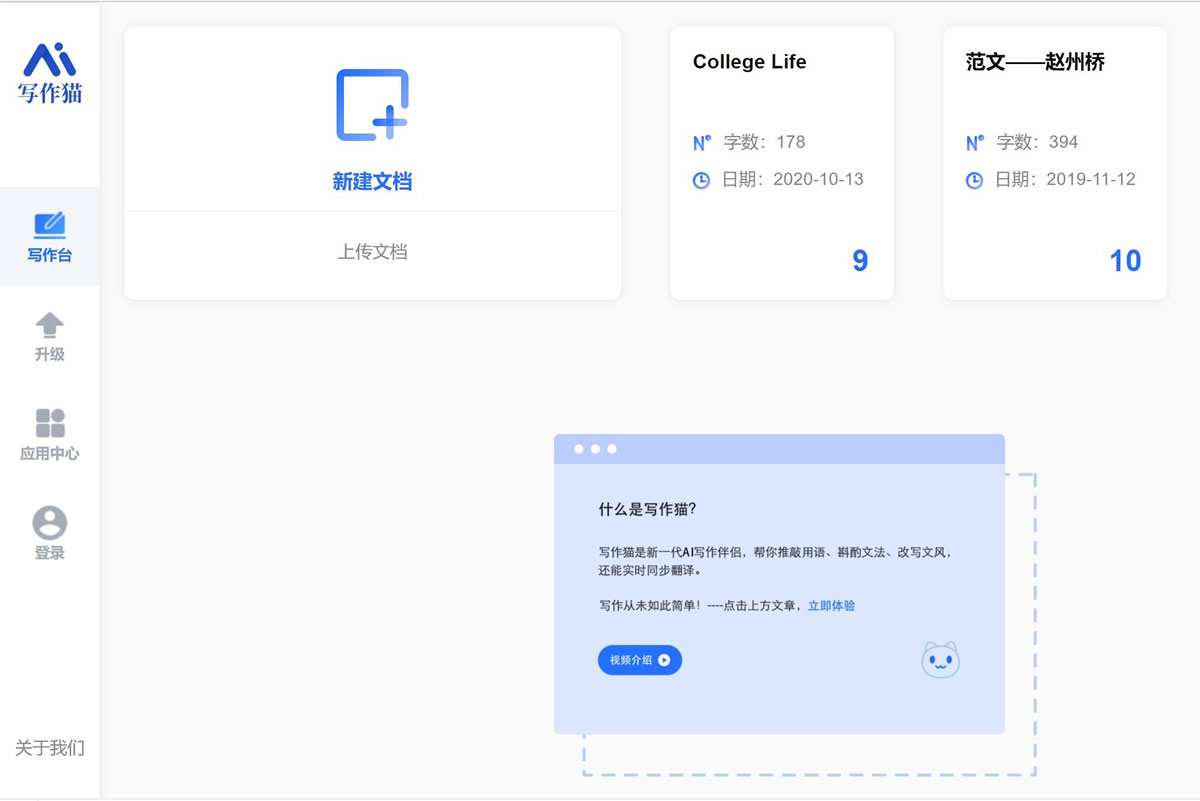Click the 登录 user avatar icon
The height and width of the screenshot is (801, 1200).
pos(50,522)
